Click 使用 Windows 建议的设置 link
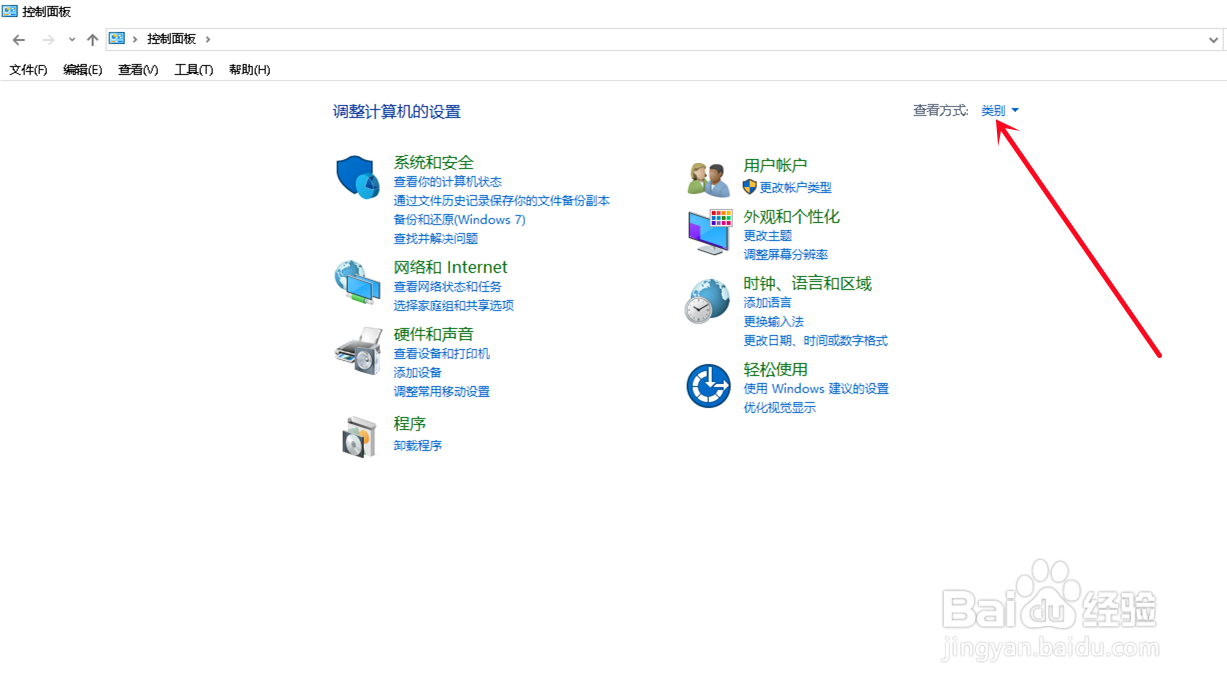 pyautogui.click(x=816, y=389)
